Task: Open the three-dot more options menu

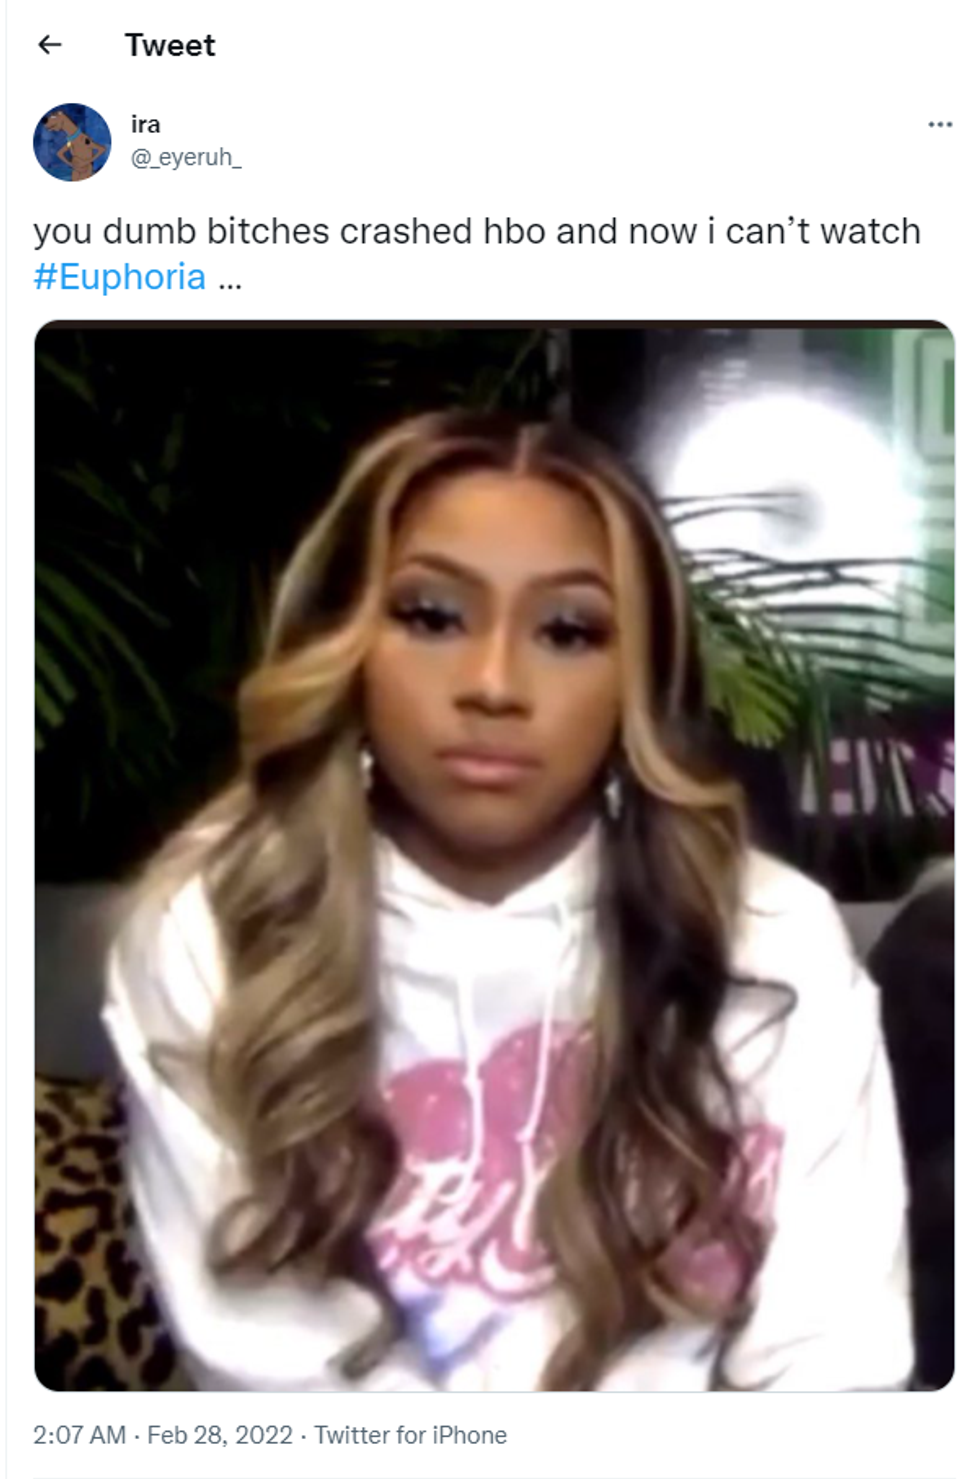Action: 939,124
